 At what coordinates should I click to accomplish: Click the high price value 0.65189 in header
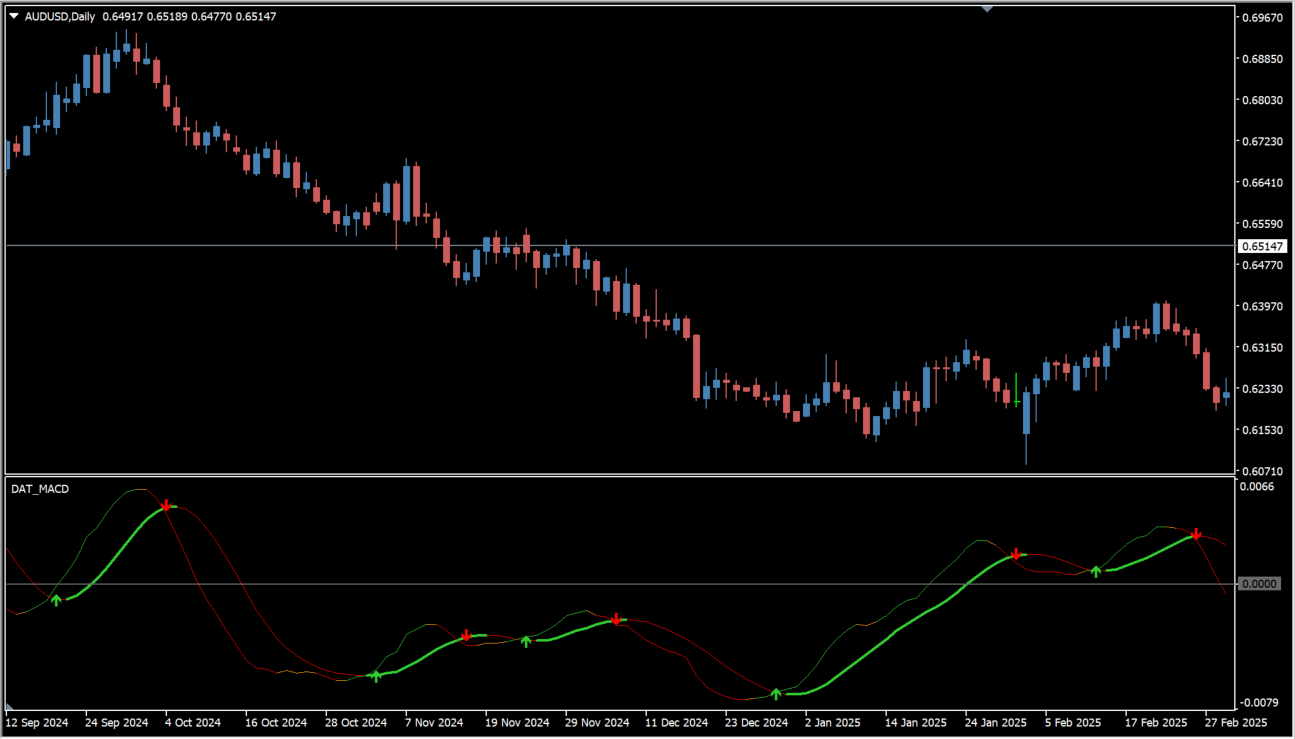[x=168, y=16]
